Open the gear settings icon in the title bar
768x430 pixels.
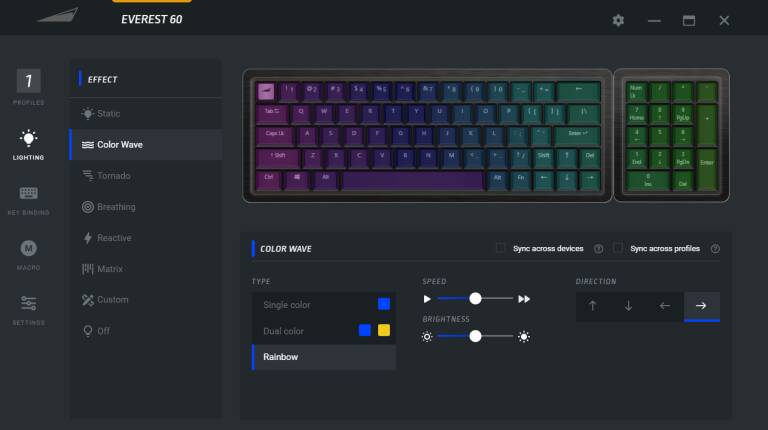click(618, 21)
